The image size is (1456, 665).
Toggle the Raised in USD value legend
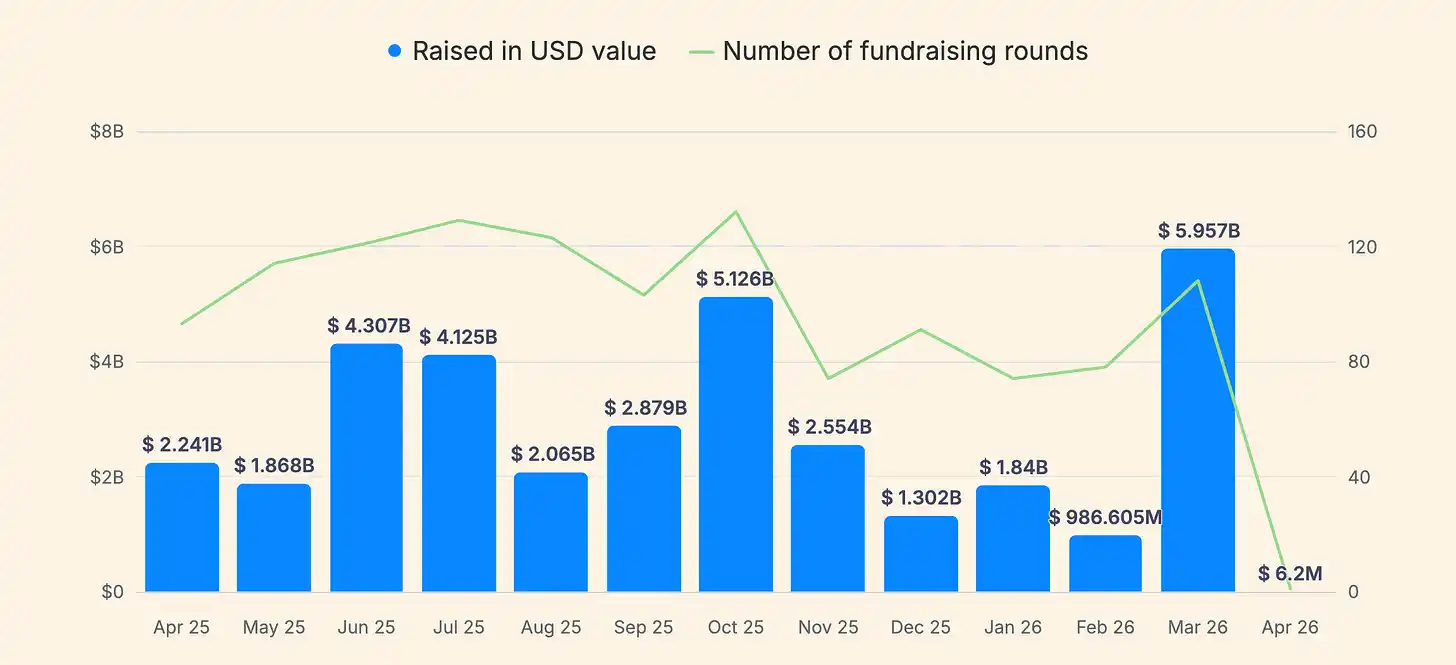(x=534, y=51)
